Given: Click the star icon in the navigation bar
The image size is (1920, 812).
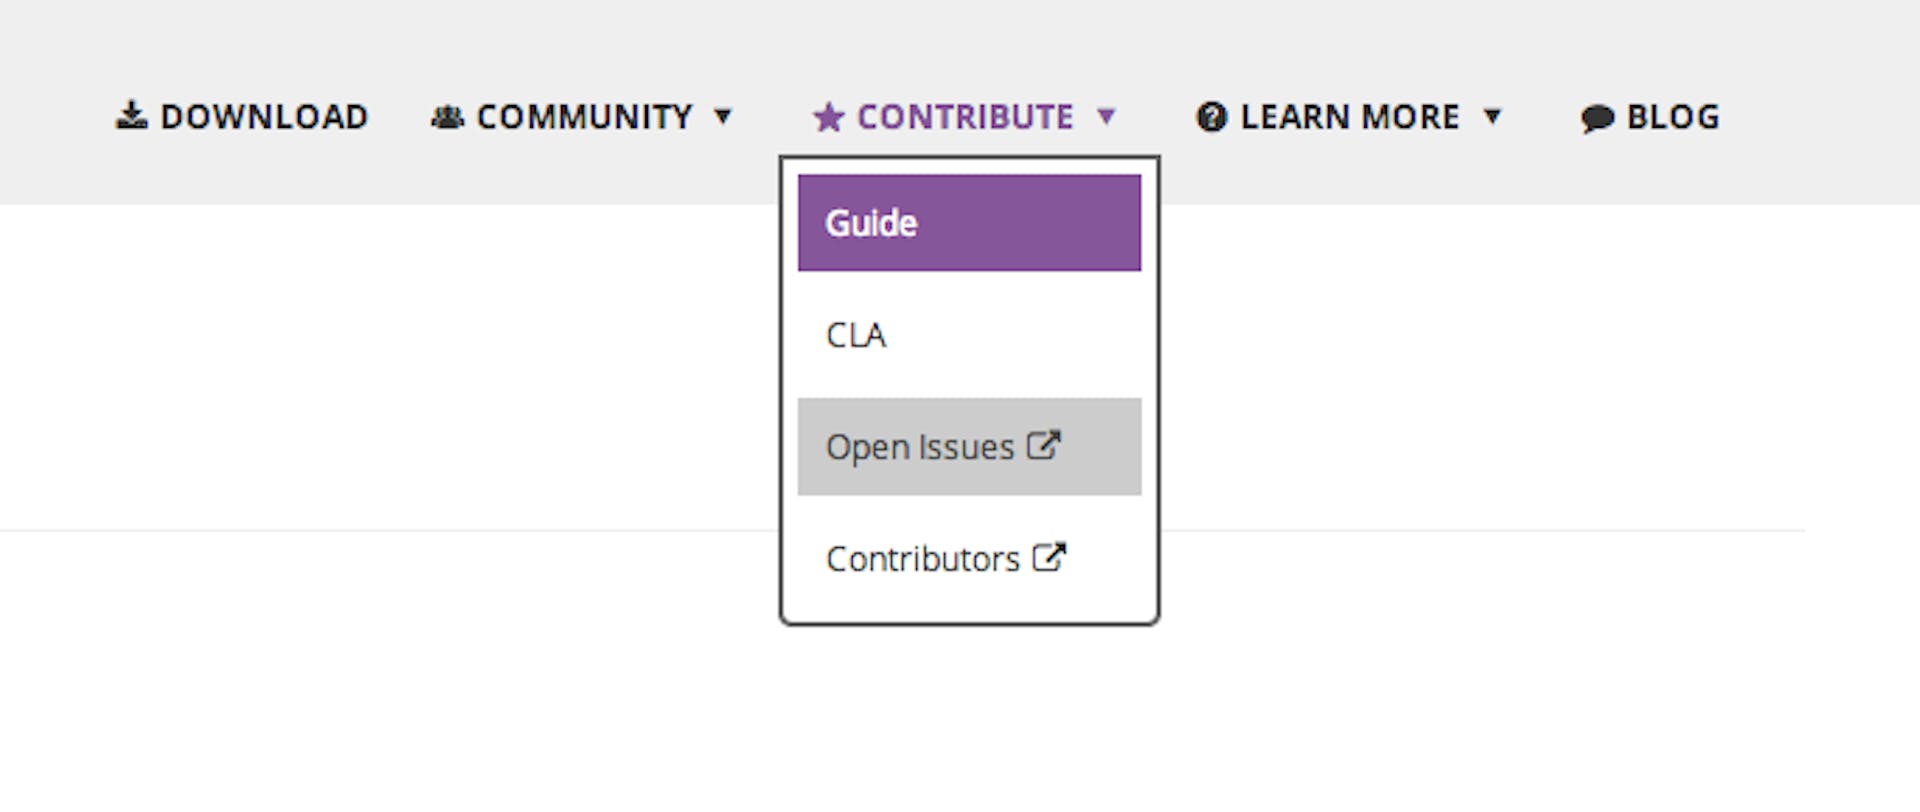Looking at the screenshot, I should point(827,116).
